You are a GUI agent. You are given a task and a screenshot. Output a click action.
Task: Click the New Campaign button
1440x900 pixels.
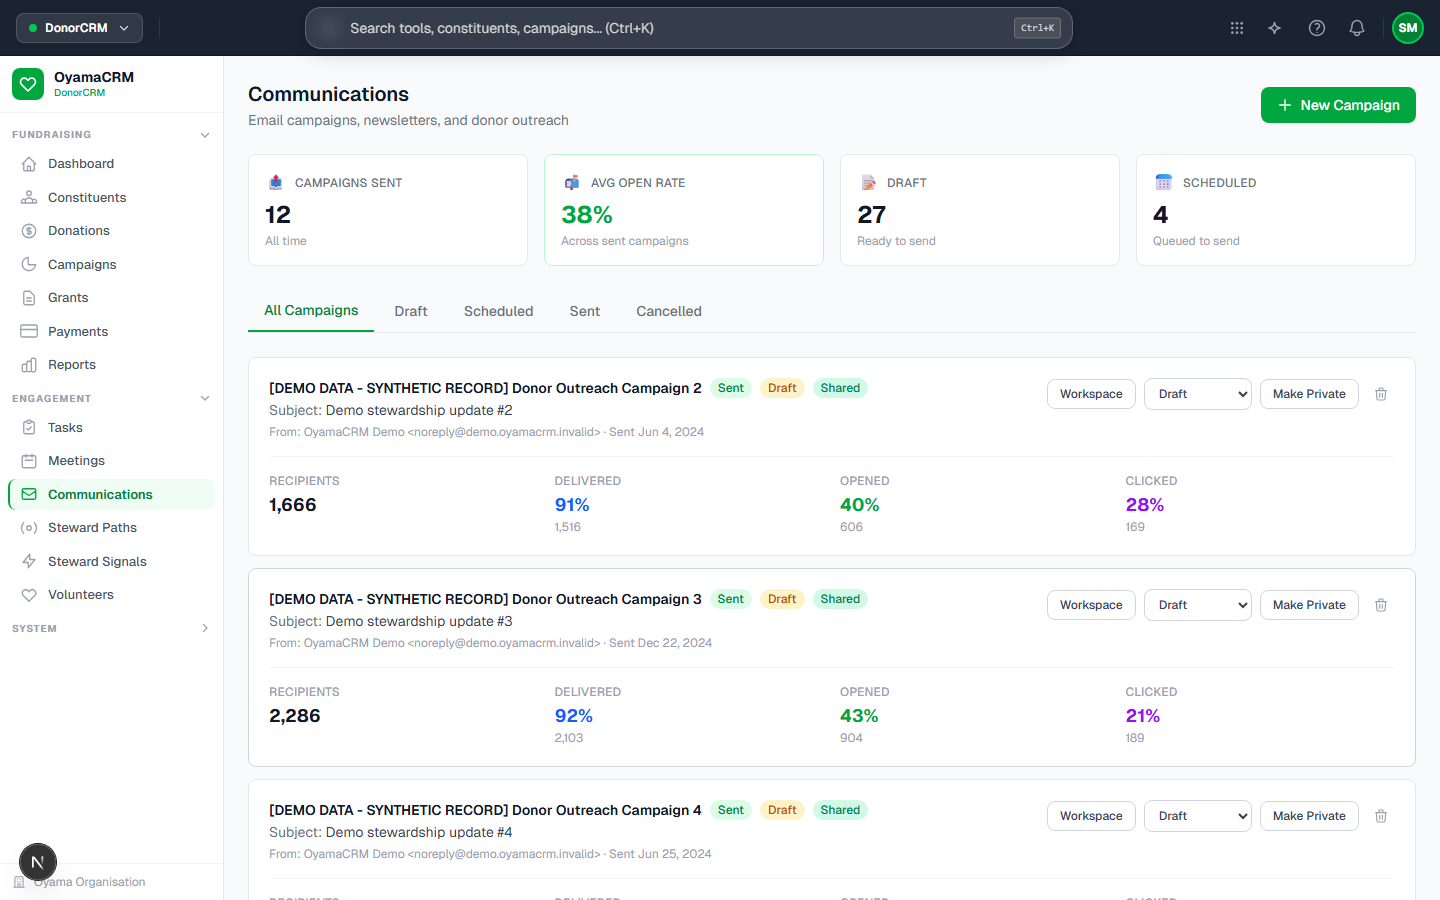1338,105
